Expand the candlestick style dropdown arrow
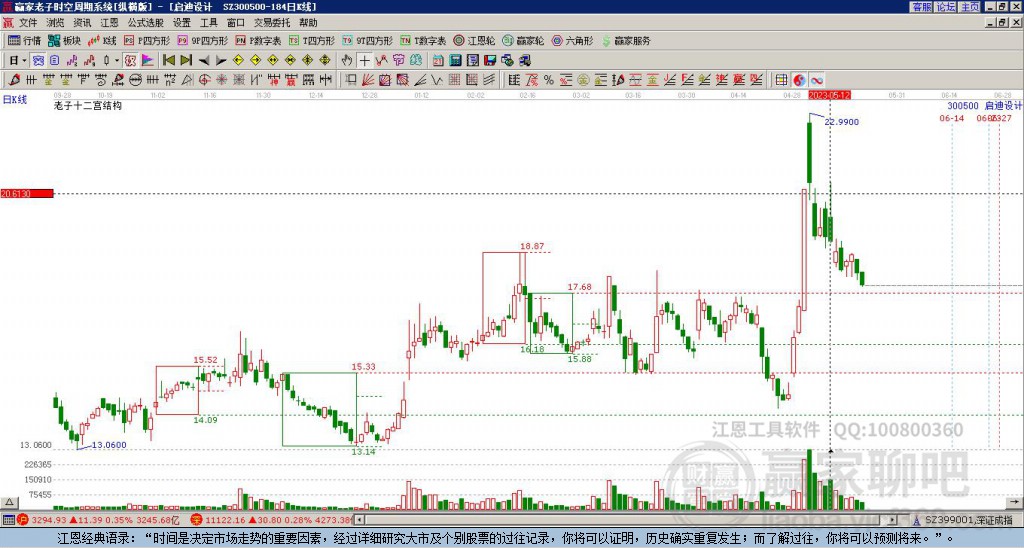 (117, 61)
